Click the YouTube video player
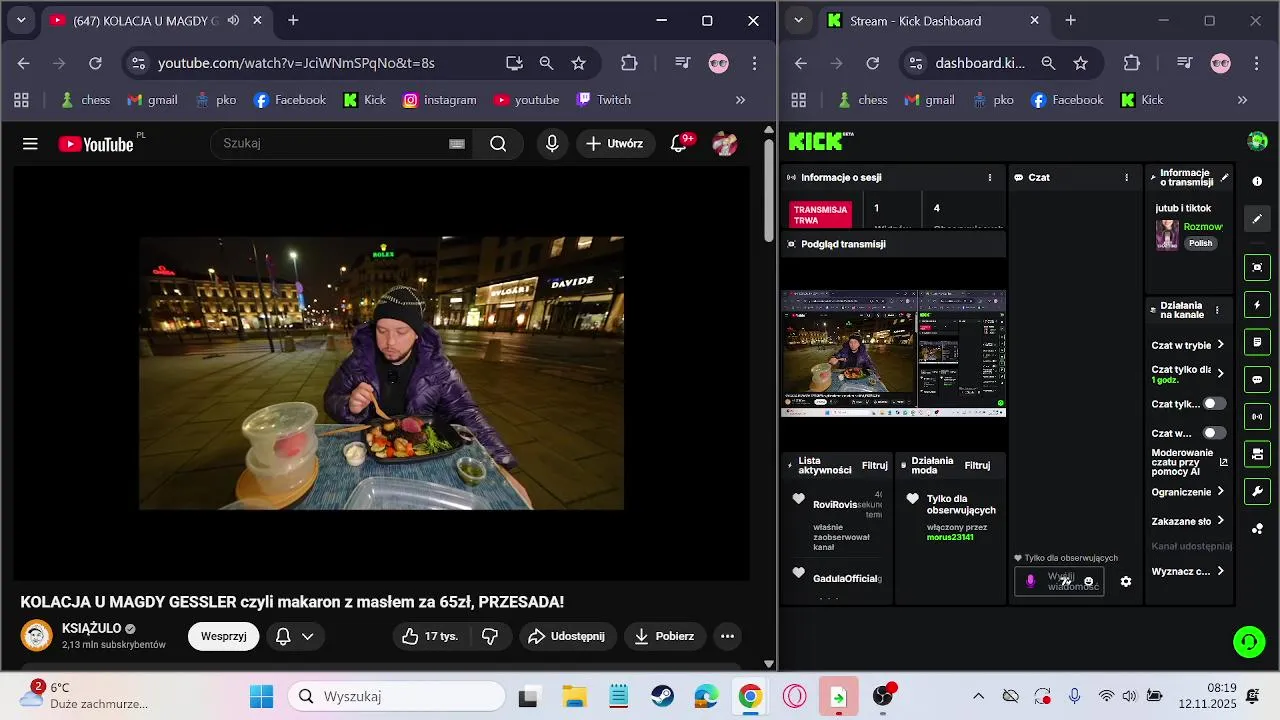This screenshot has height=720, width=1280. [381, 373]
